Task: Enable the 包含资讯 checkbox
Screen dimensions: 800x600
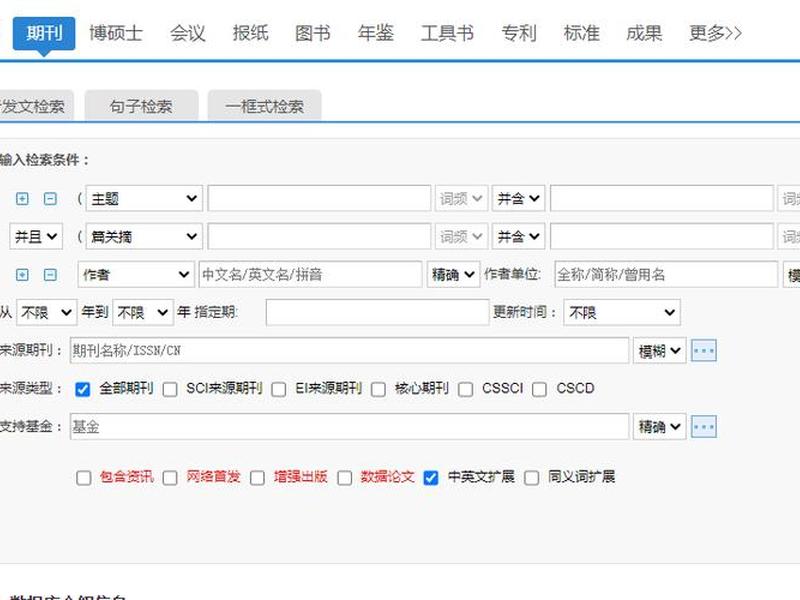Action: (x=84, y=478)
